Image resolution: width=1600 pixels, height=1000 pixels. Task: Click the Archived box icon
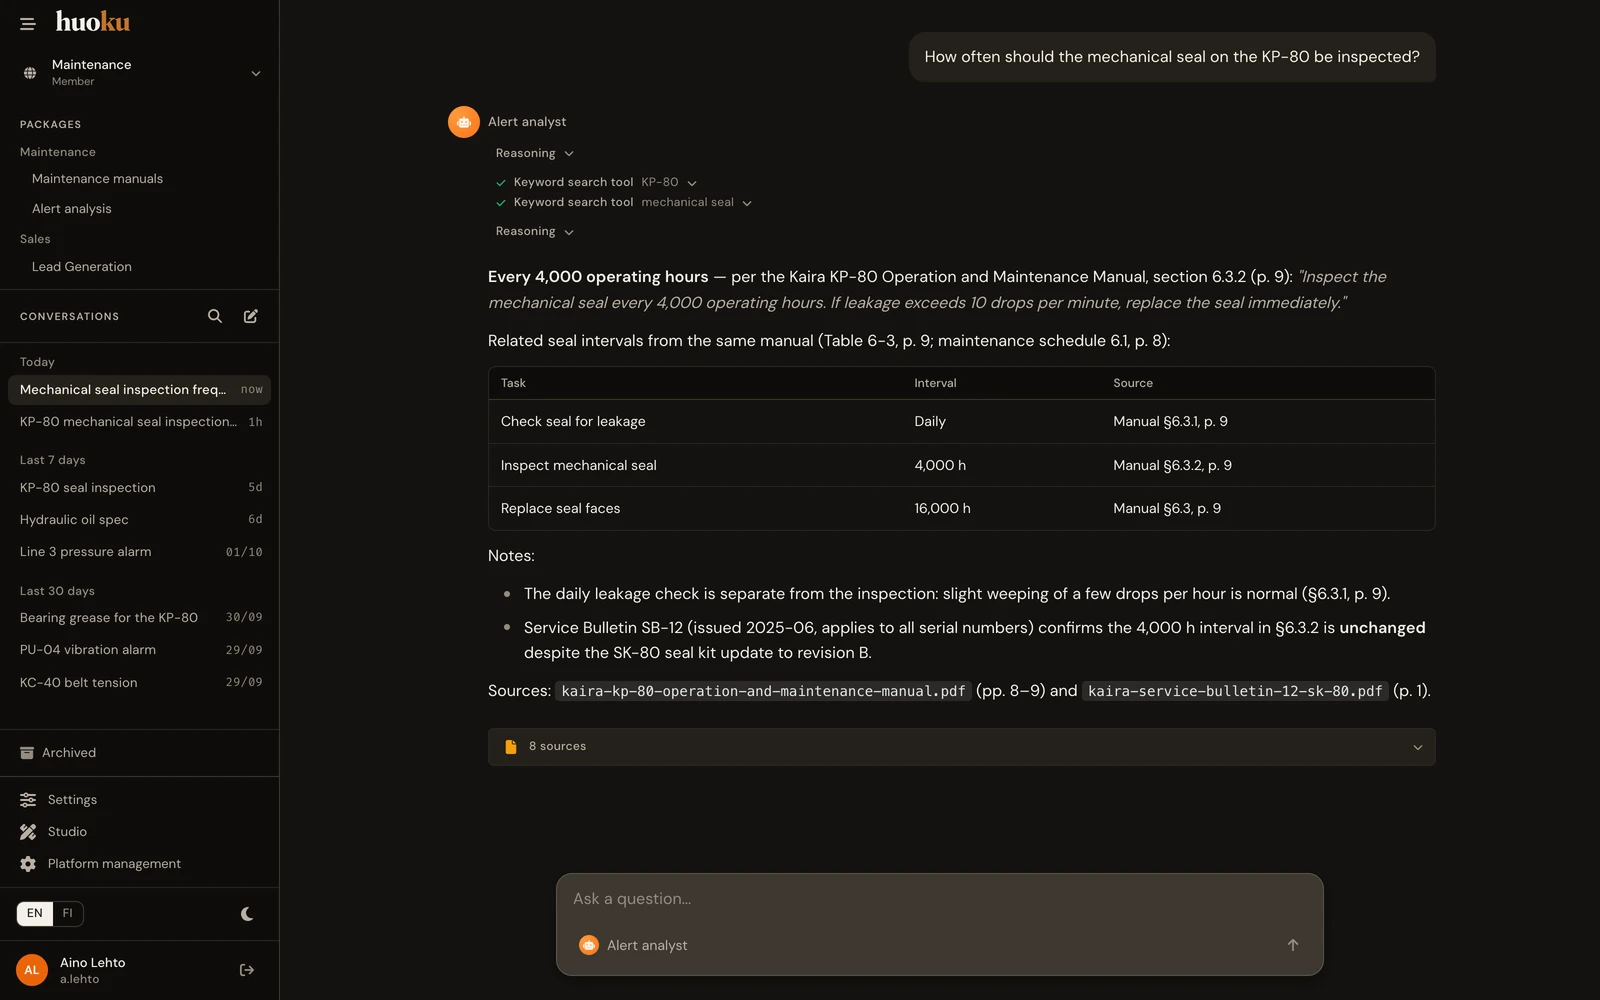27,753
